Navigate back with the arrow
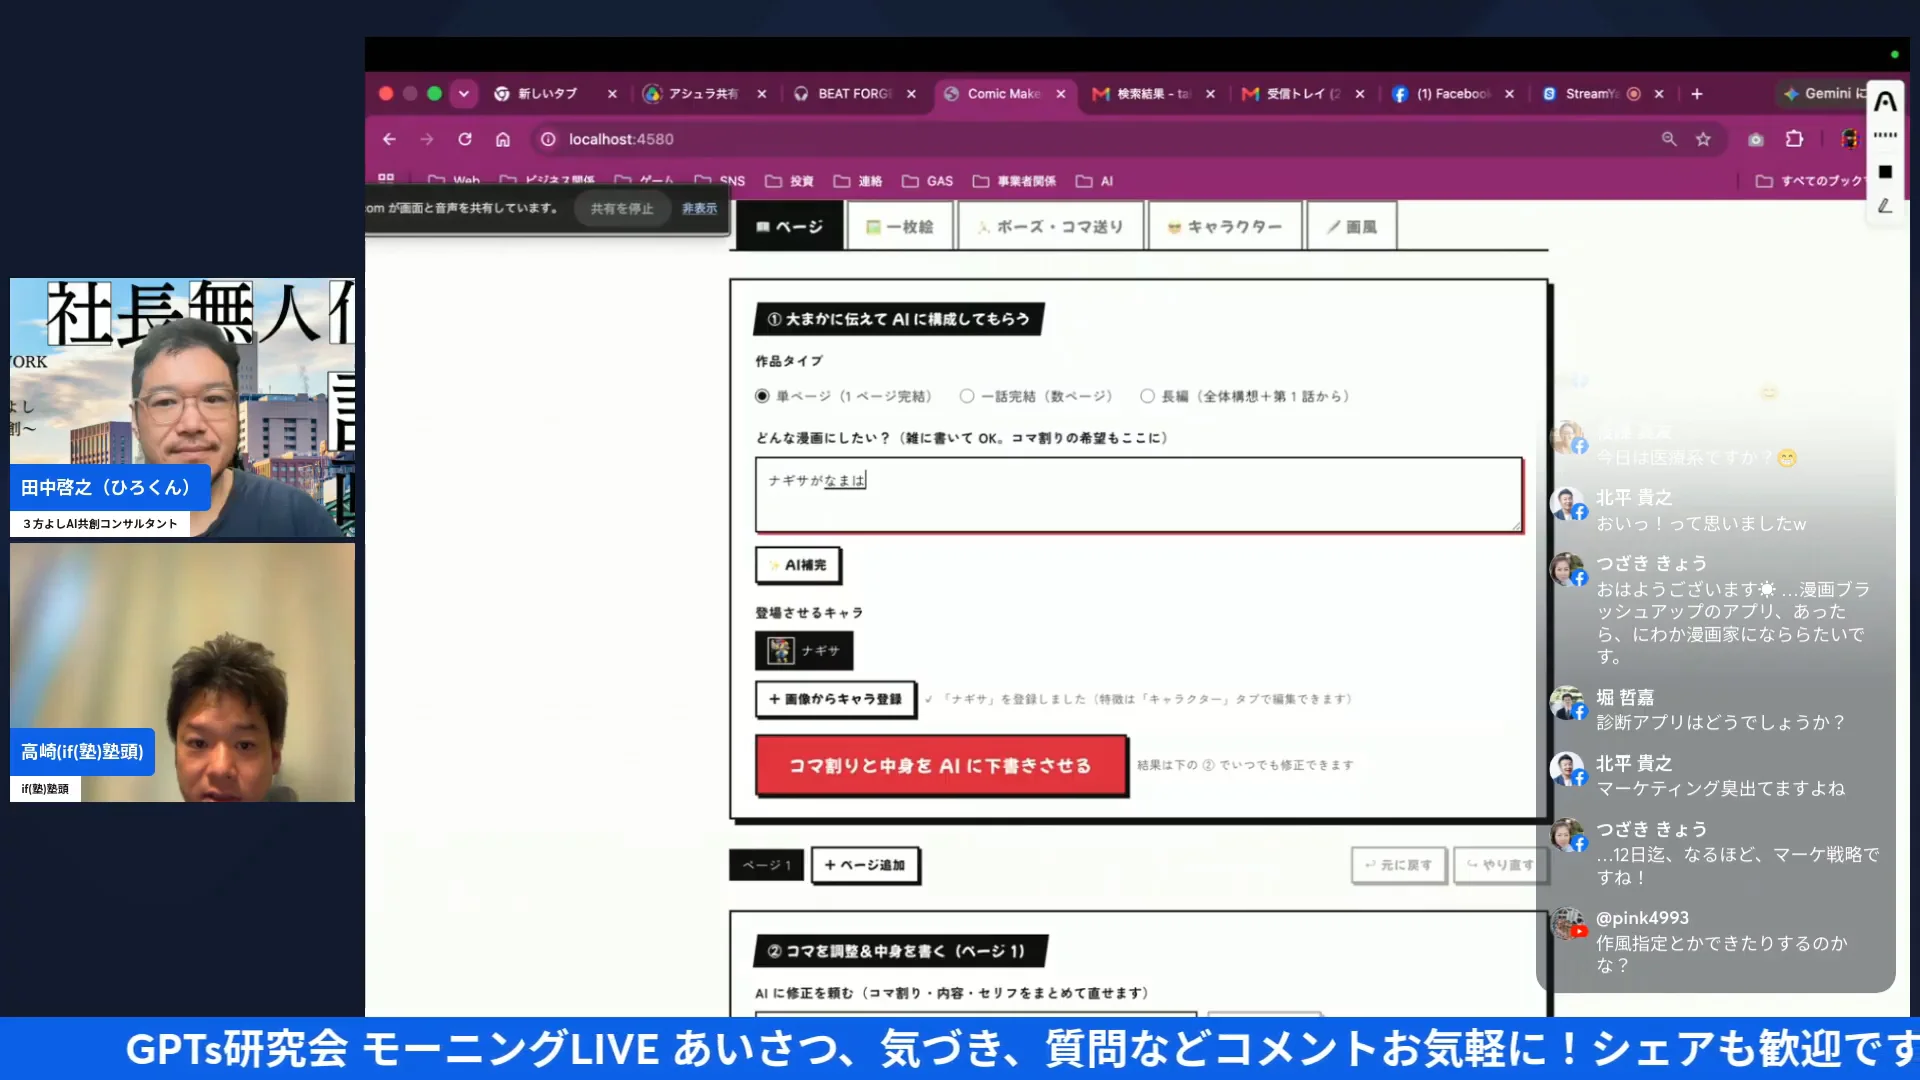1920x1080 pixels. tap(389, 139)
